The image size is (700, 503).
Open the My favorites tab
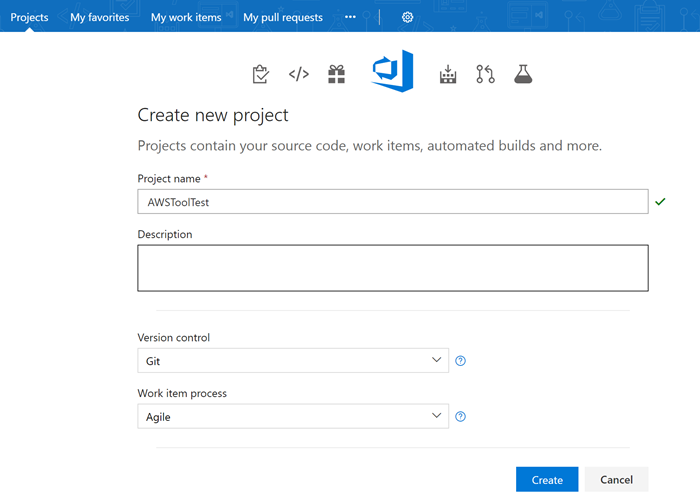pos(100,17)
